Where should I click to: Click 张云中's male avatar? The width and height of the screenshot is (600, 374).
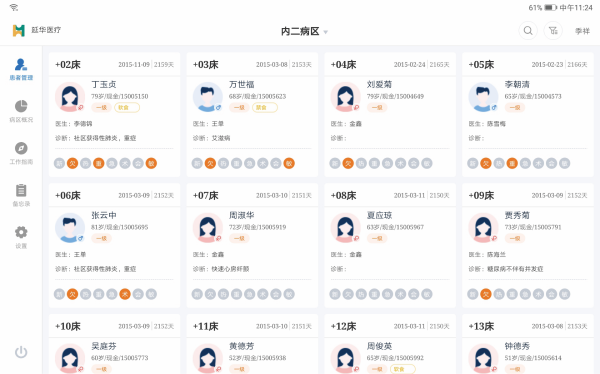point(70,228)
